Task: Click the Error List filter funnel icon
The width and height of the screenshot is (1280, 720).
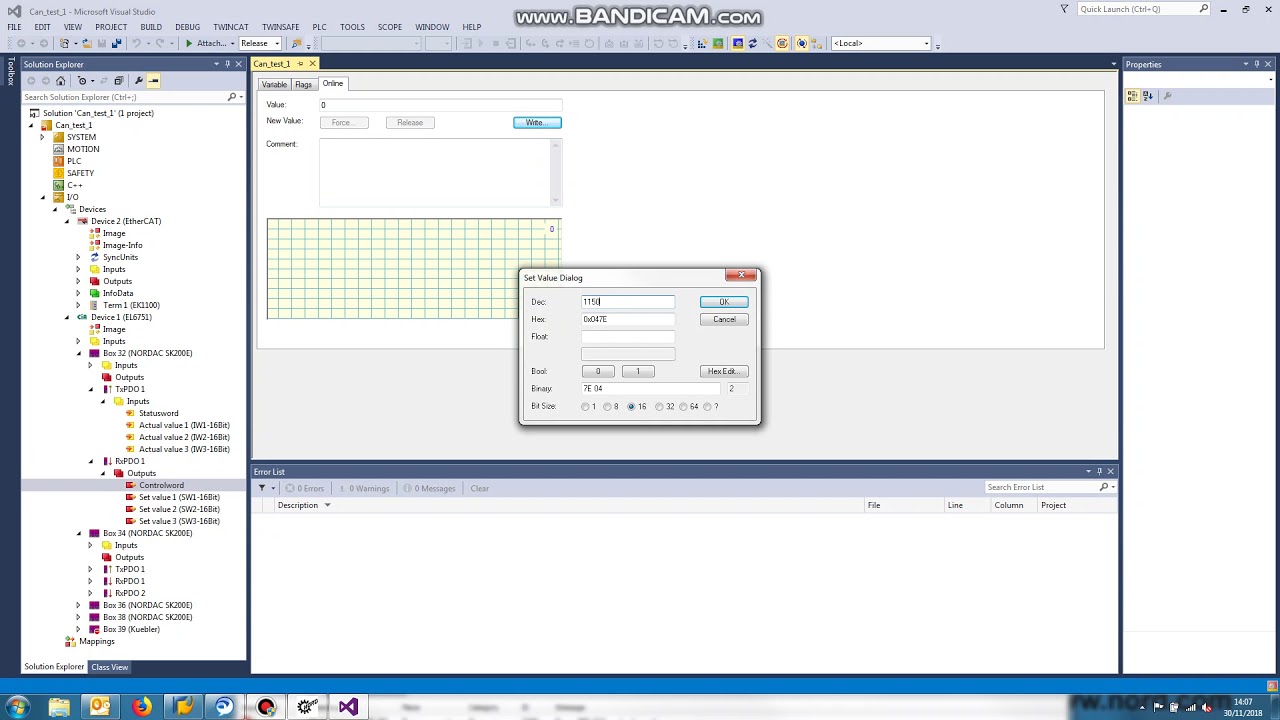Action: pos(262,488)
